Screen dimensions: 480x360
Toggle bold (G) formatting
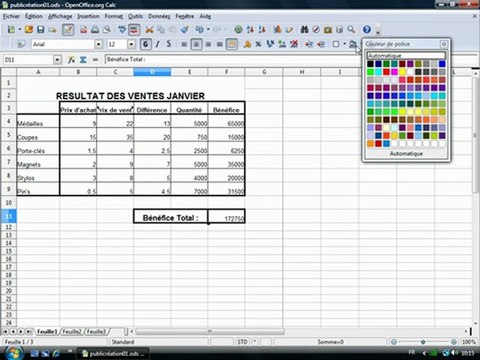tap(146, 44)
